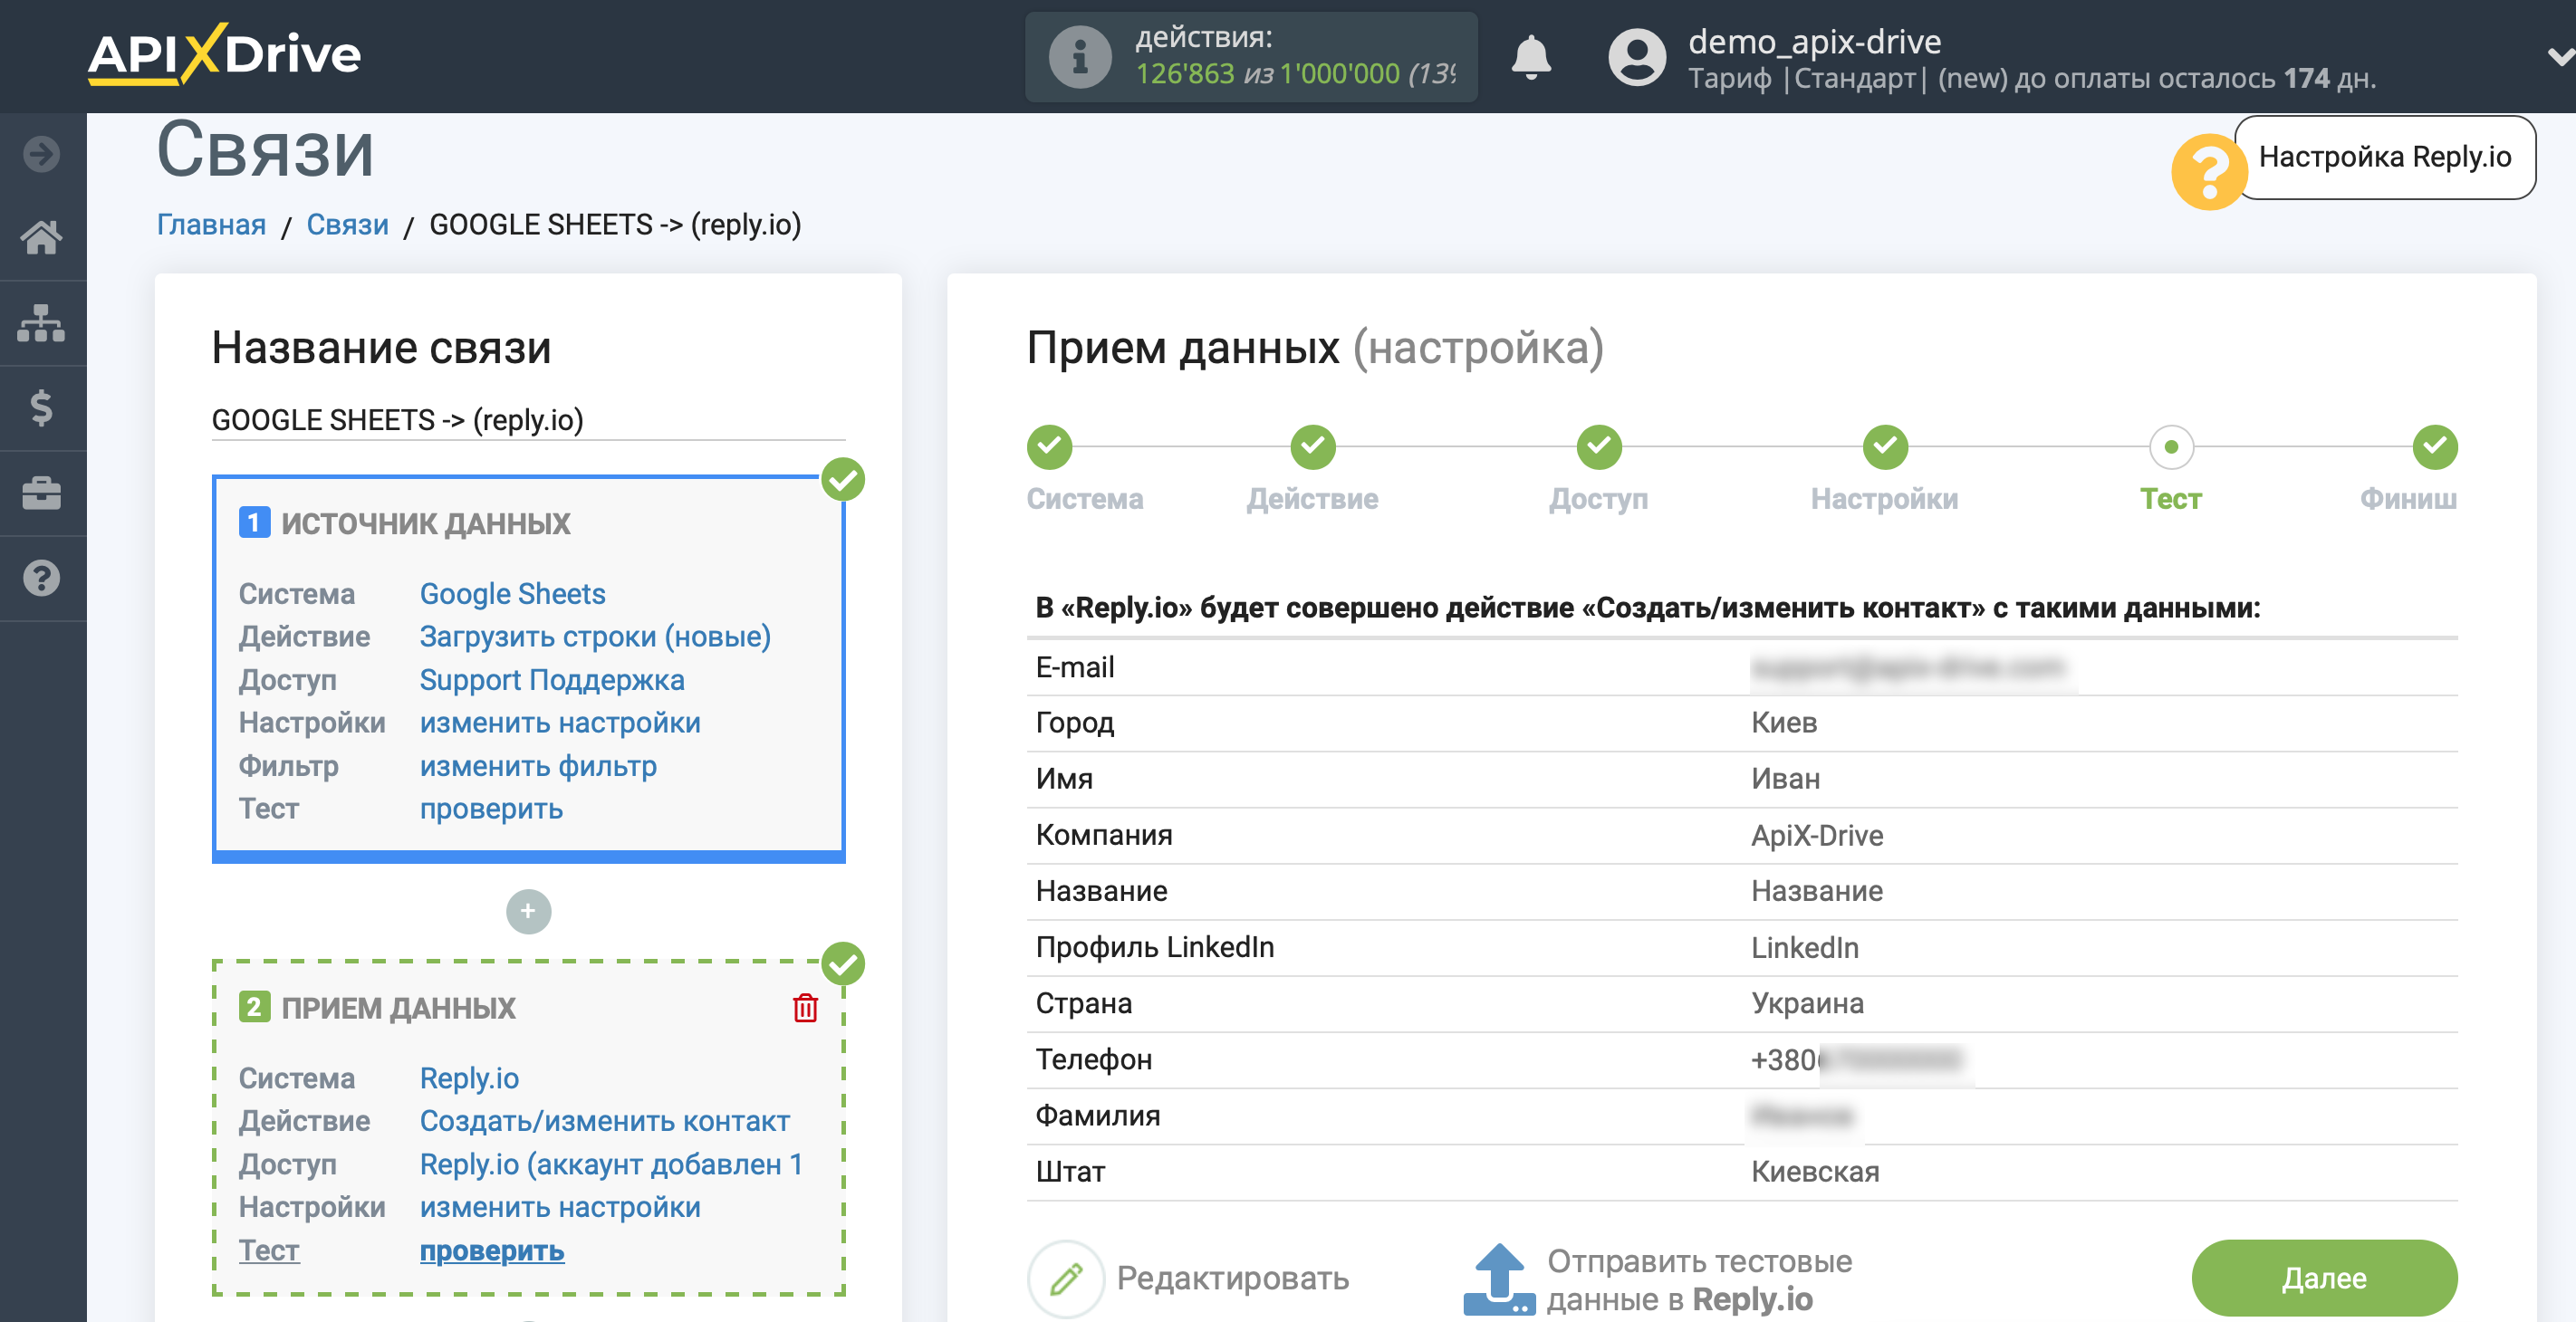Open Создать/изменить контакт action link
The height and width of the screenshot is (1322, 2576).
pyautogui.click(x=604, y=1121)
